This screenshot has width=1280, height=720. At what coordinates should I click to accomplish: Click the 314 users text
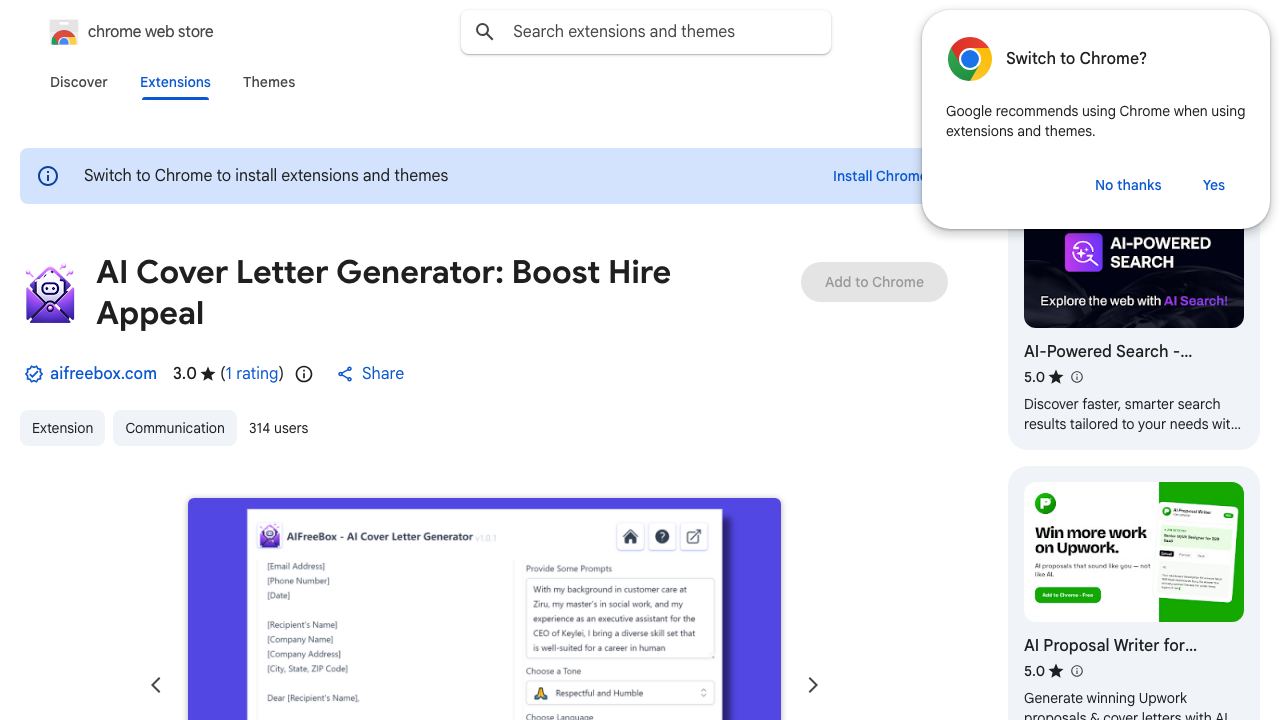click(278, 428)
